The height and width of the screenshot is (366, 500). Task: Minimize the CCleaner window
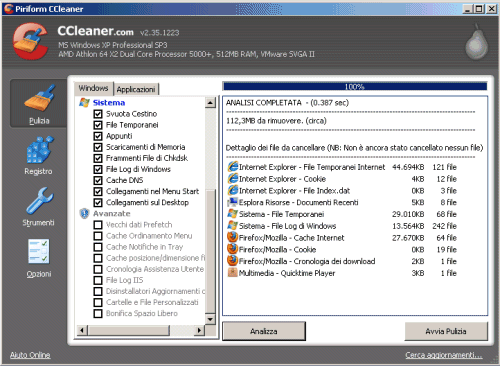point(468,9)
